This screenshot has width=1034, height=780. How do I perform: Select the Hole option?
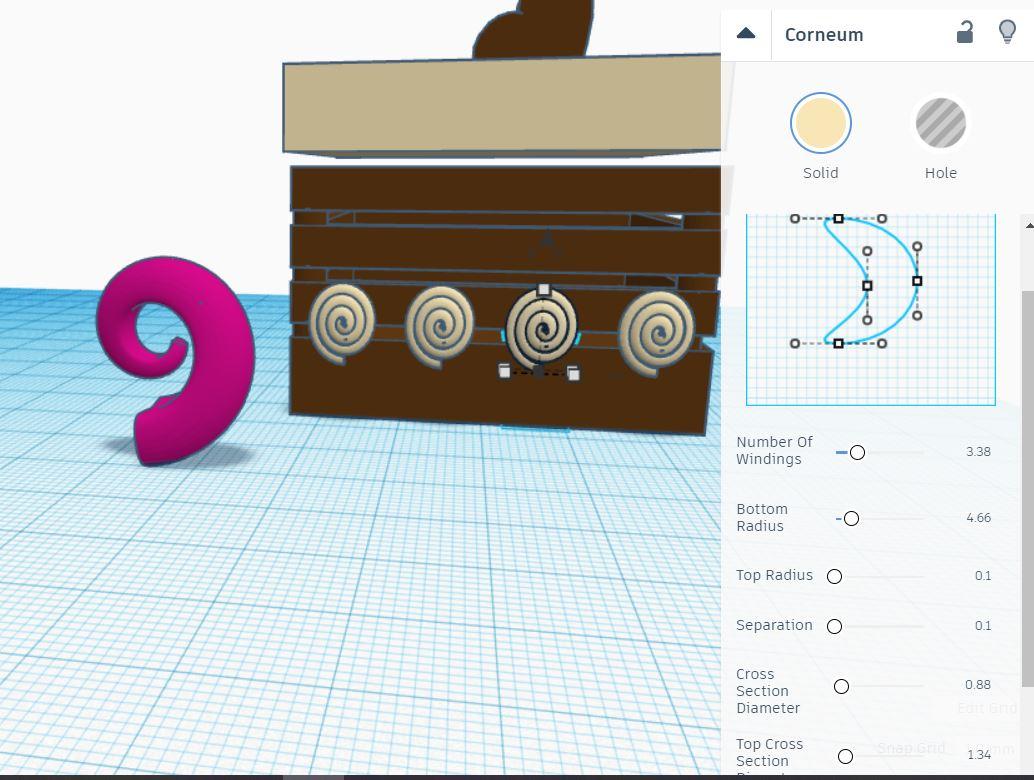941,123
